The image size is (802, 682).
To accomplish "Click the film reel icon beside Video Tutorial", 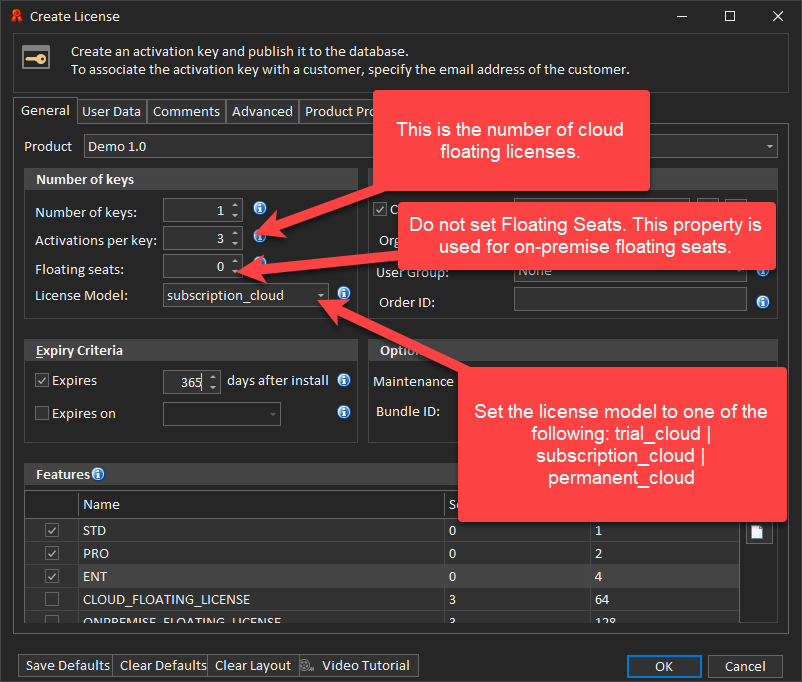I will [307, 666].
